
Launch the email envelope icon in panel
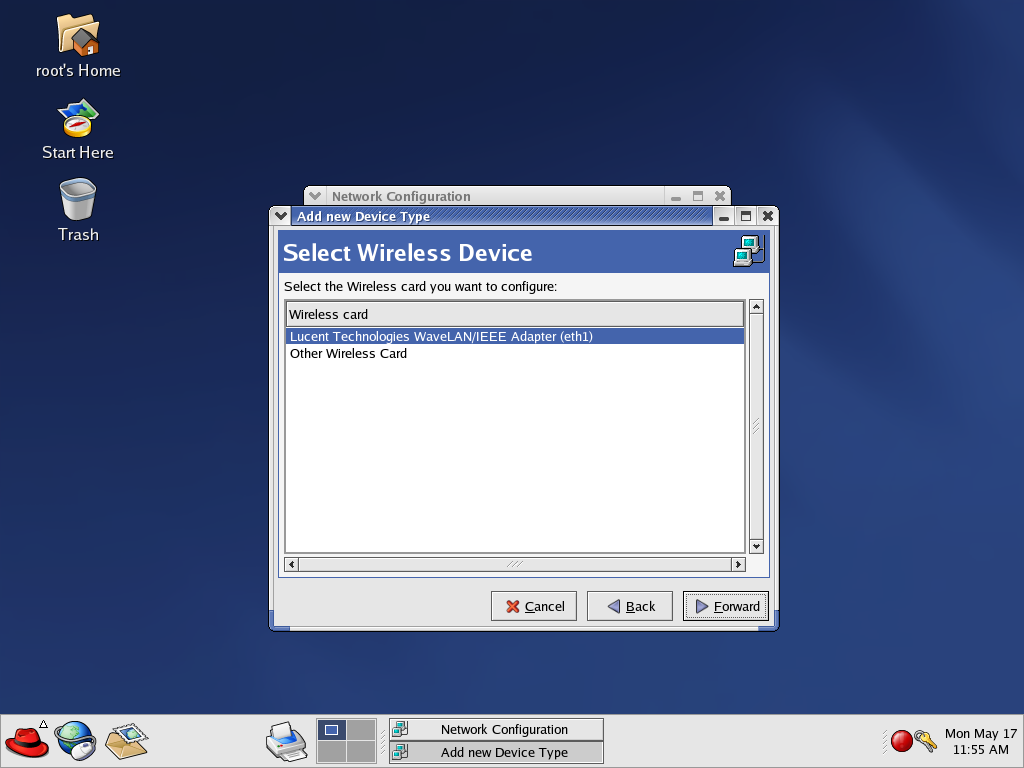coord(126,741)
